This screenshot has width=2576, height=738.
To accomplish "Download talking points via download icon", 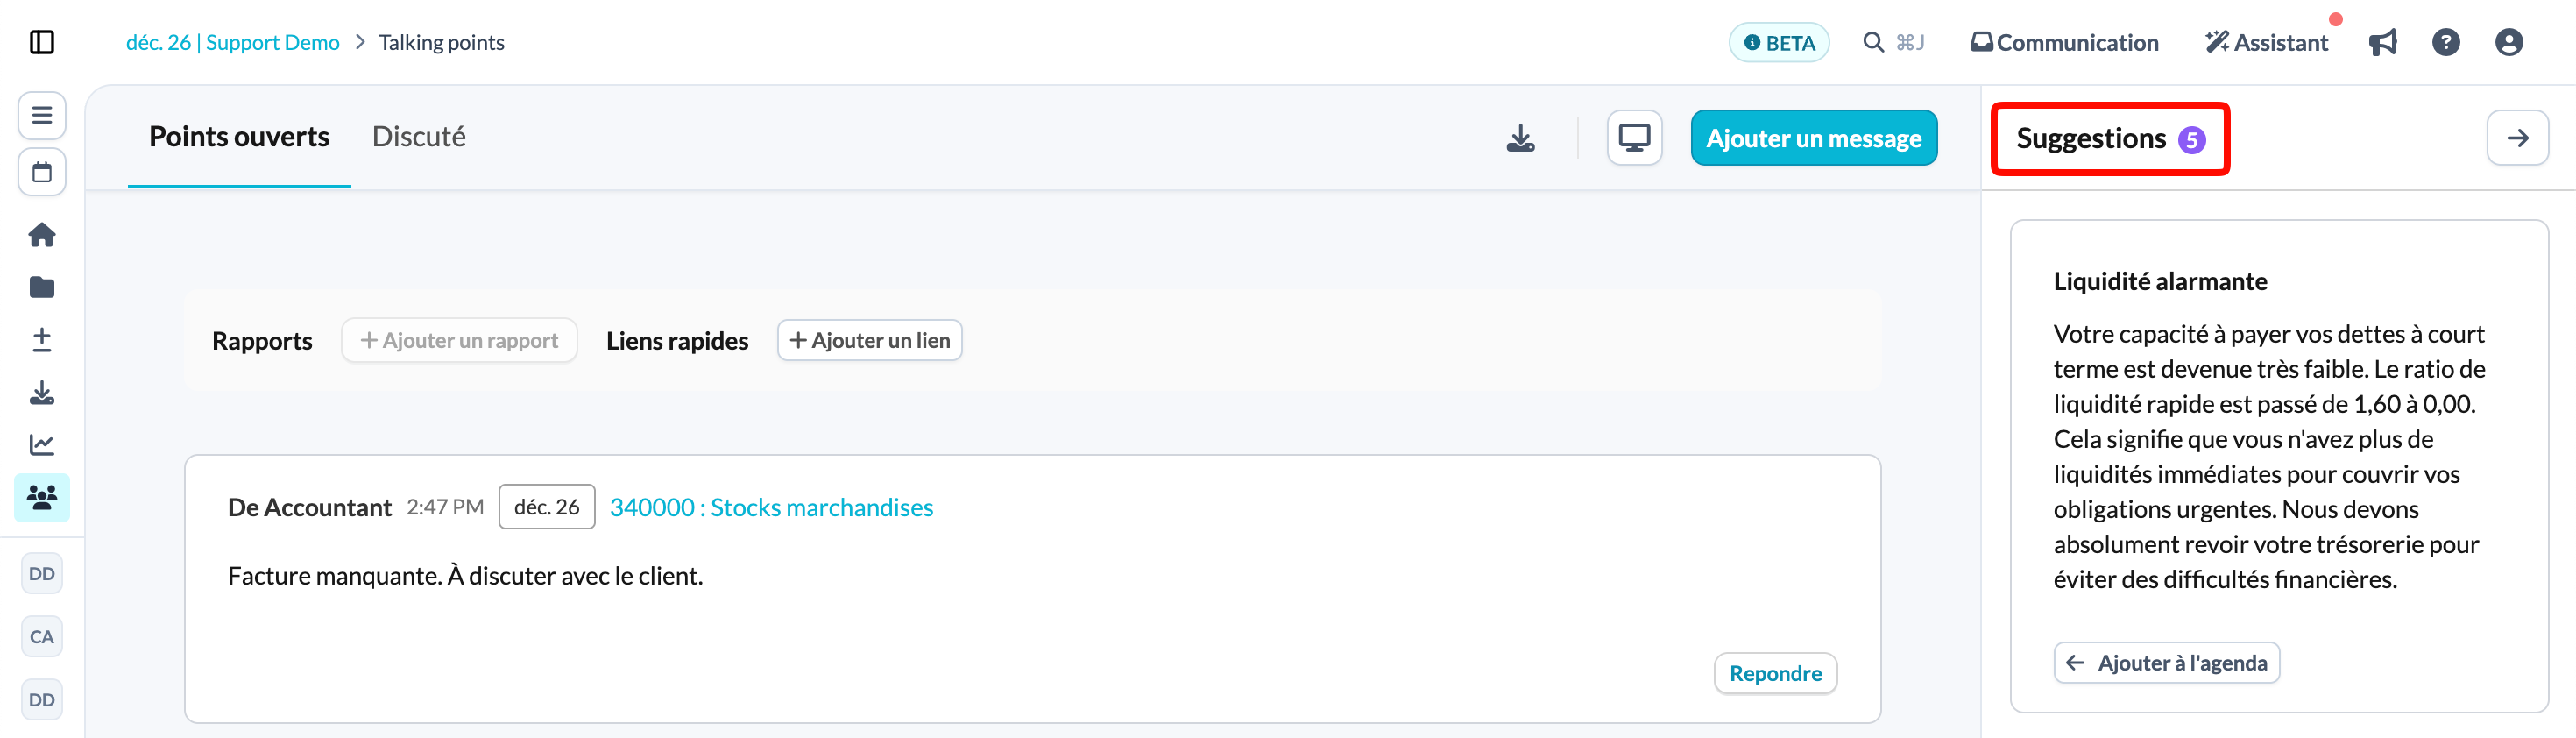I will [1520, 138].
